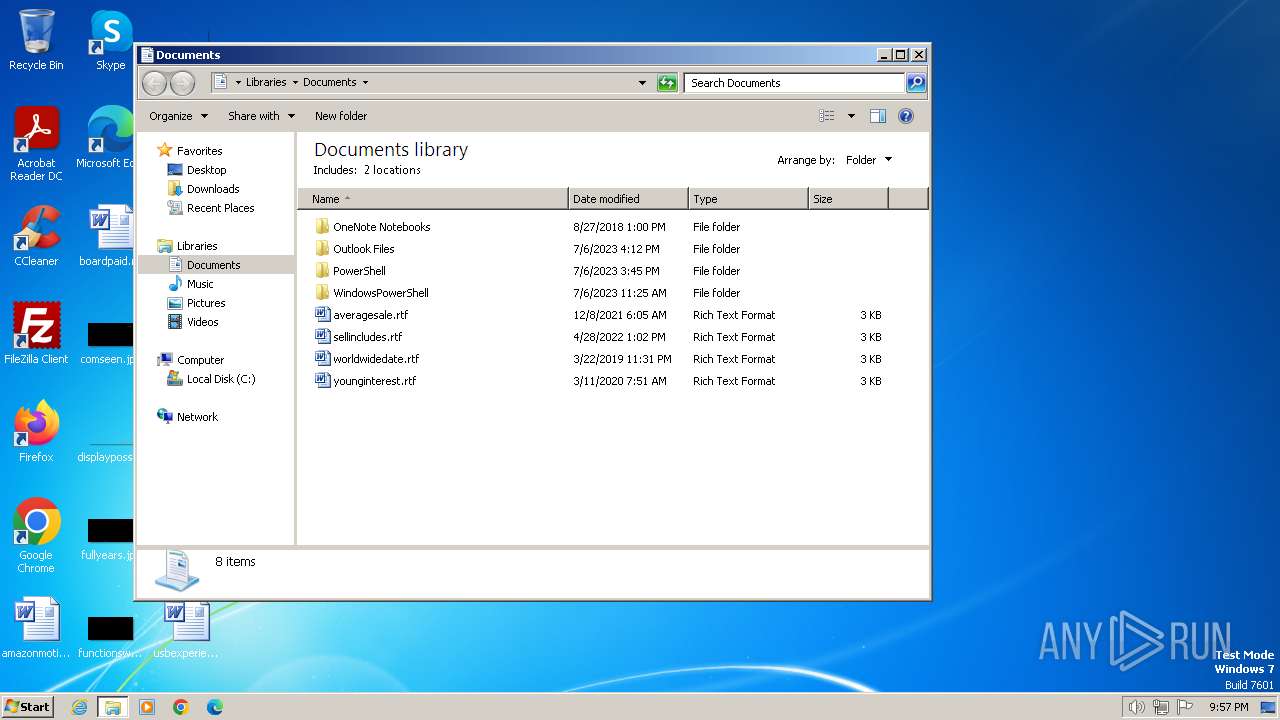Screen dimensions: 1280x720
Task: Open Windows Media Player from taskbar
Action: 147,707
